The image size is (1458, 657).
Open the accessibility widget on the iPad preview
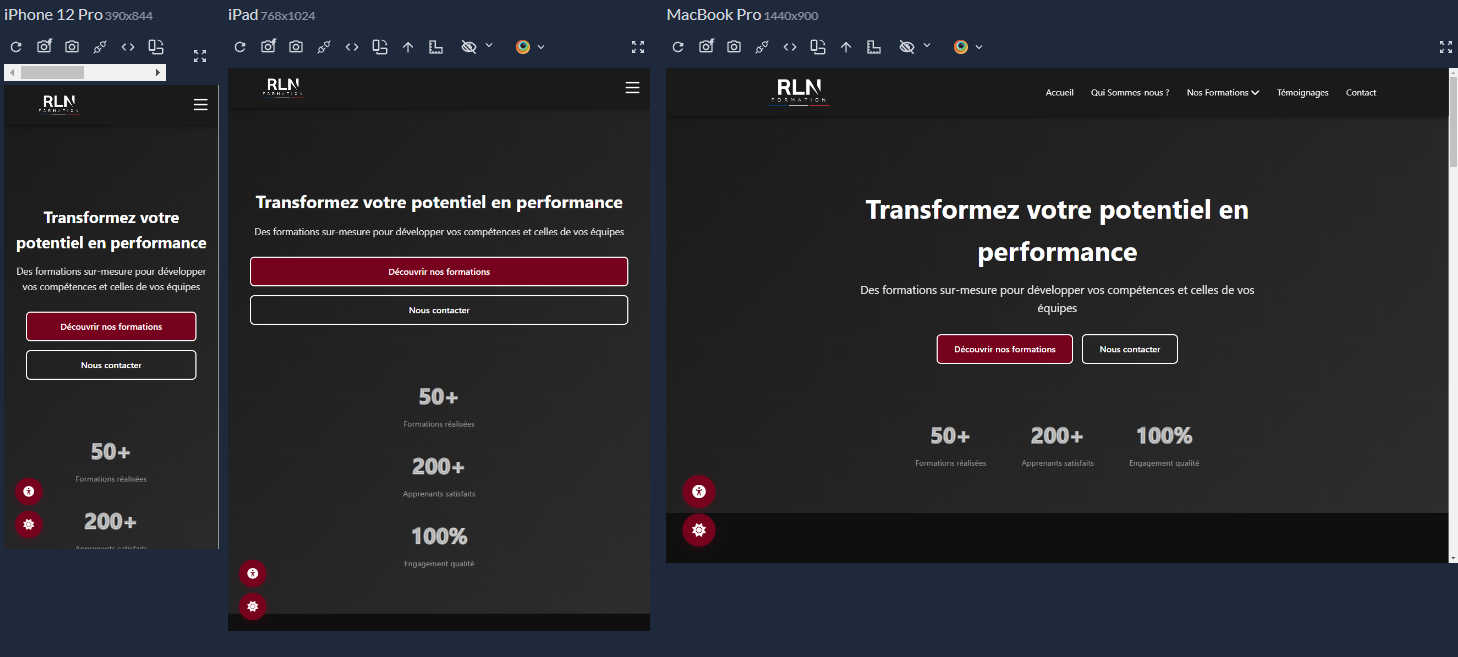[252, 573]
